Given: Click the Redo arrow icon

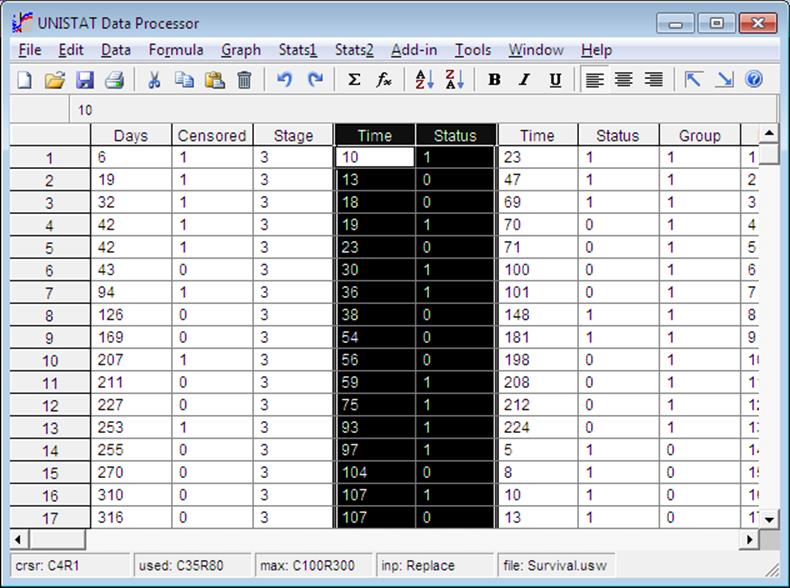Looking at the screenshot, I should tap(315, 80).
